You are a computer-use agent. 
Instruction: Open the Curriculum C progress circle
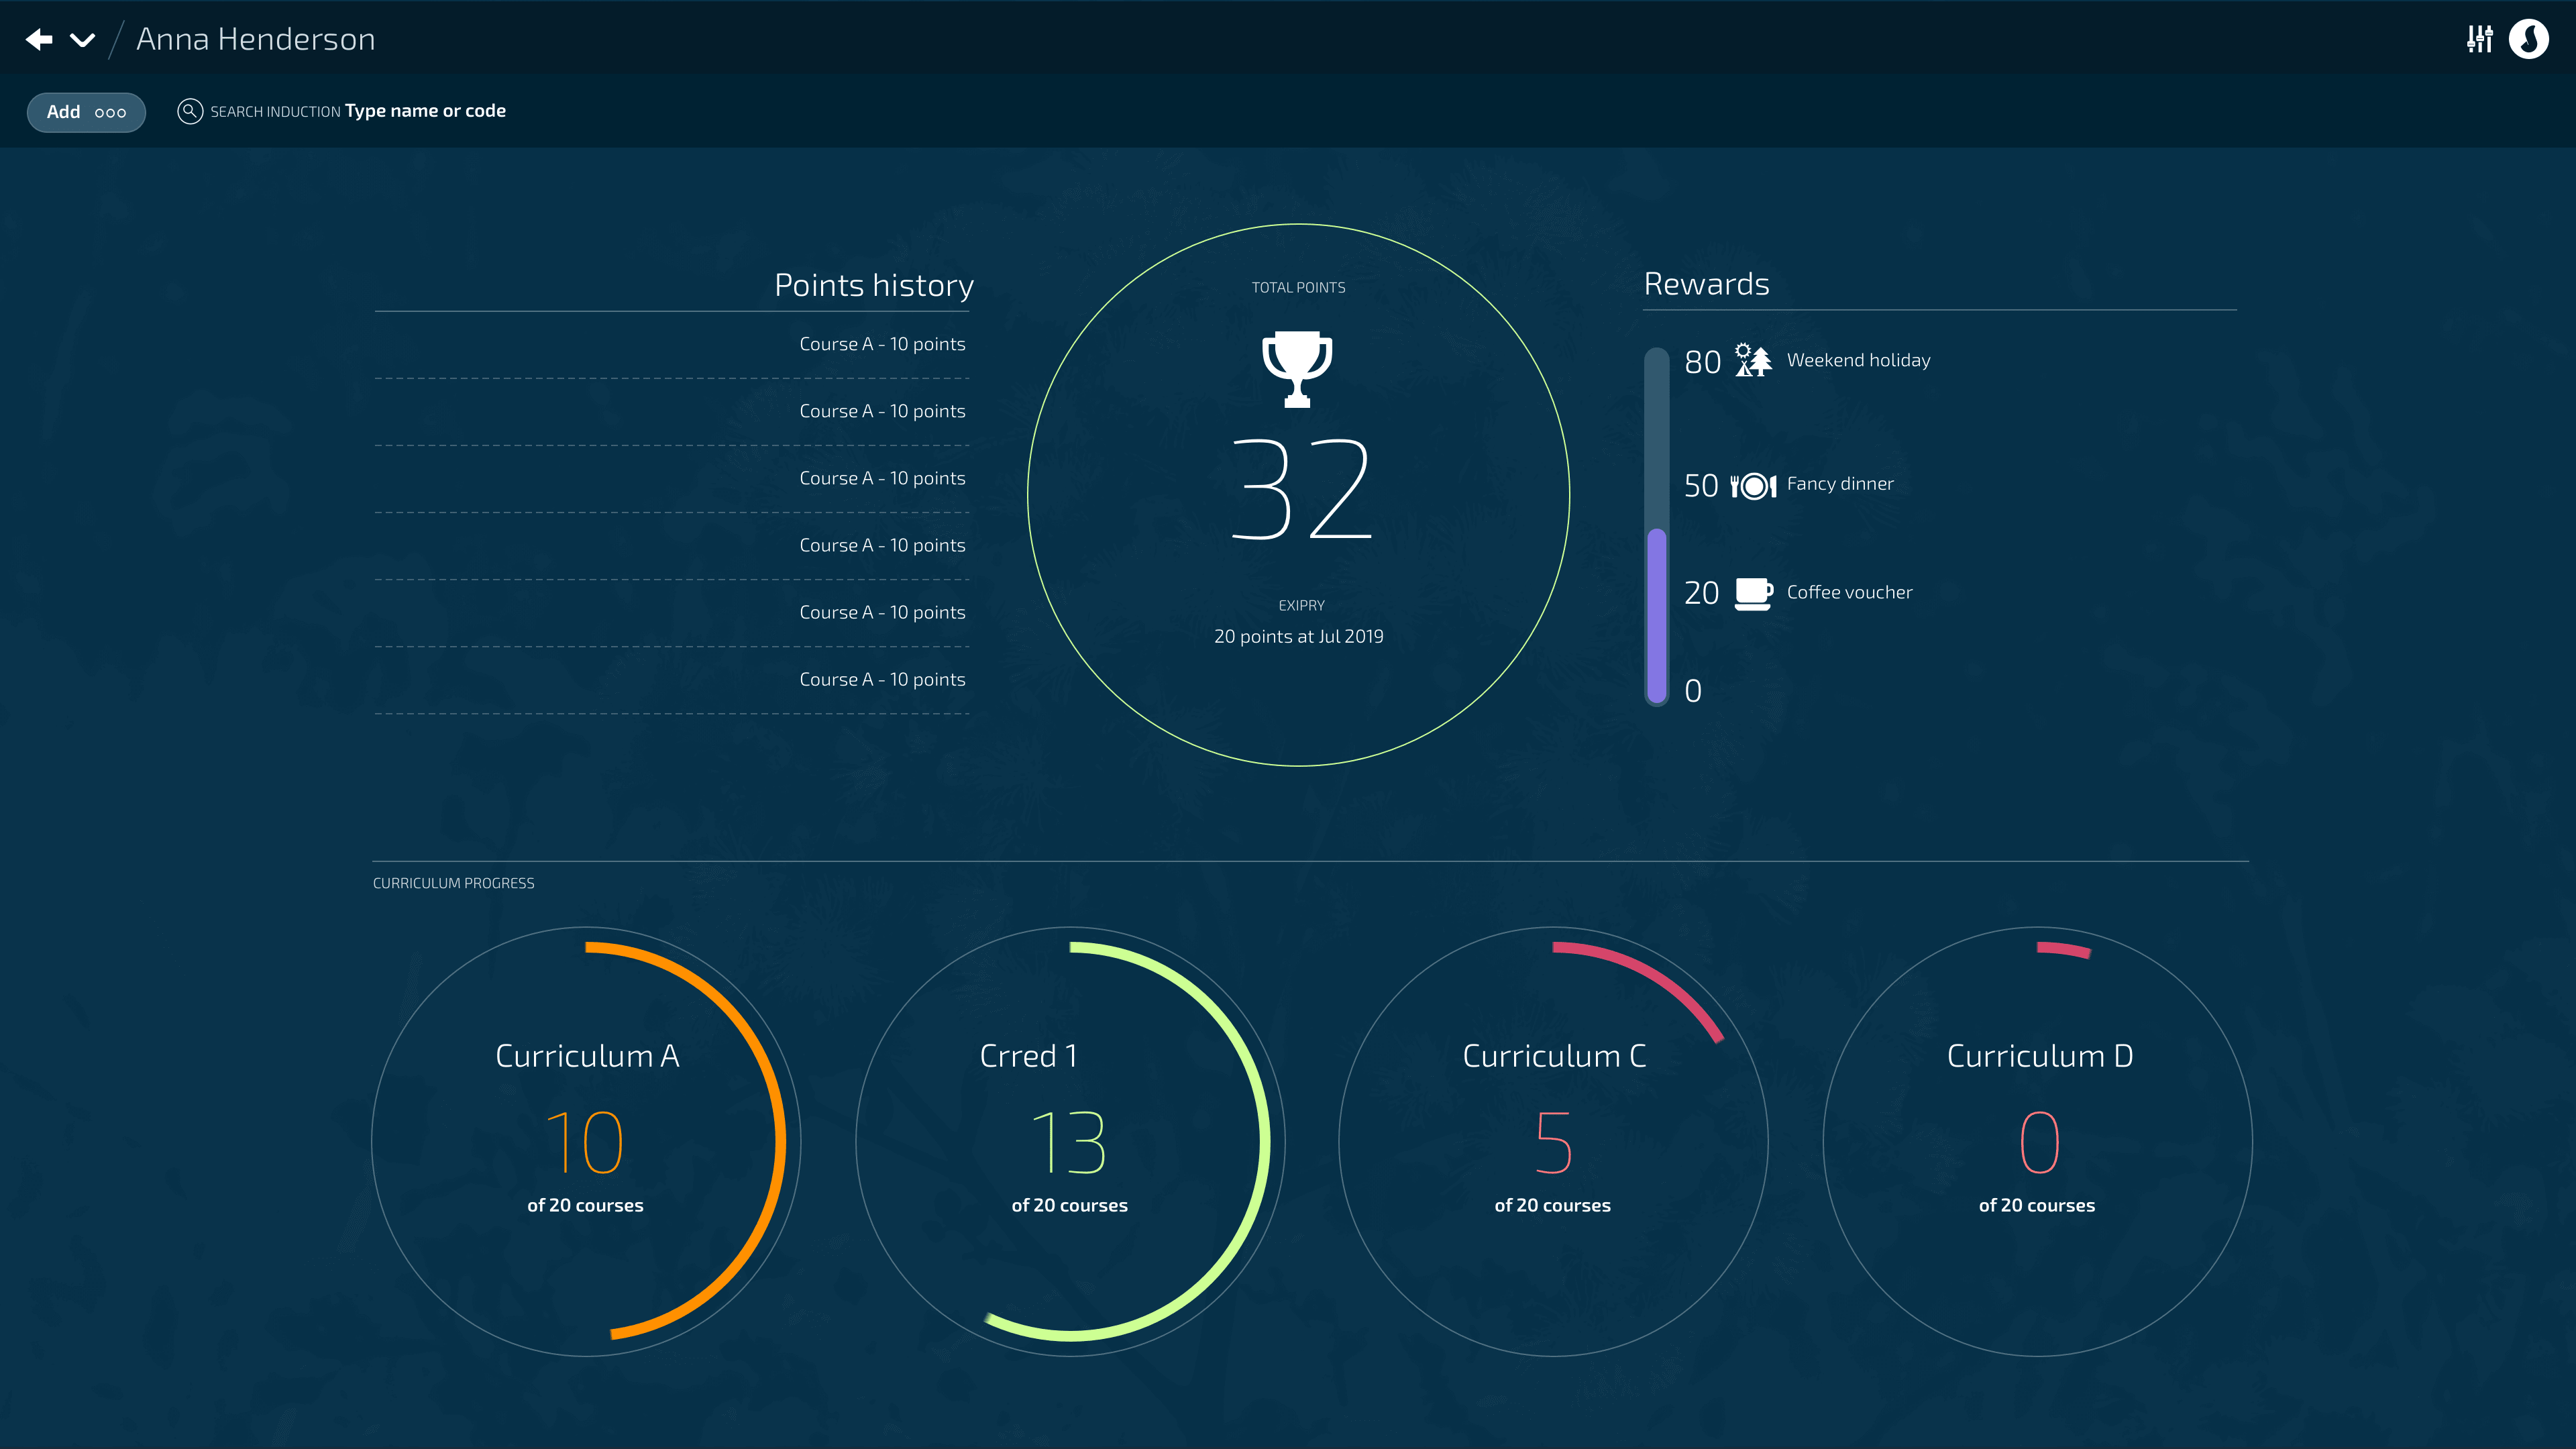pos(1553,1141)
